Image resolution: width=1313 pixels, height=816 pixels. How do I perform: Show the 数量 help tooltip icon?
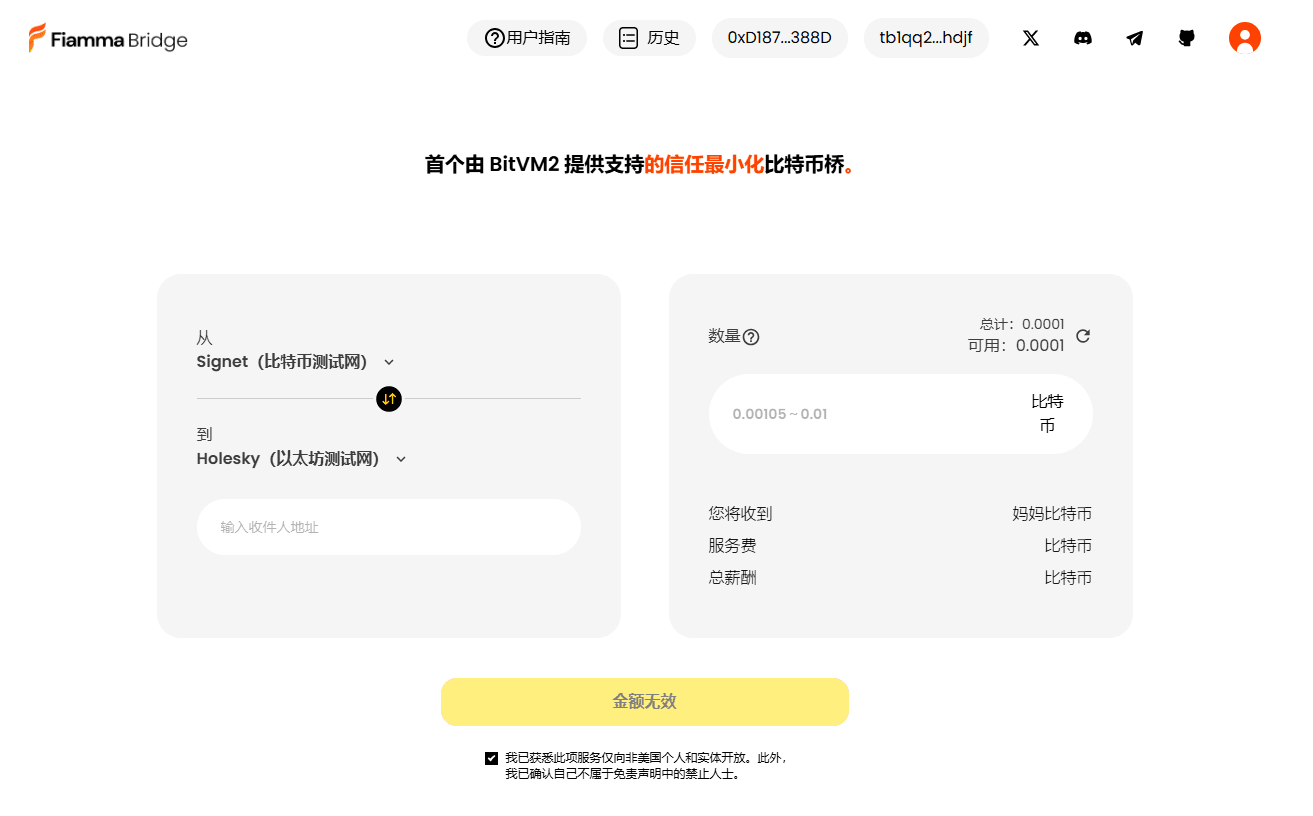751,337
